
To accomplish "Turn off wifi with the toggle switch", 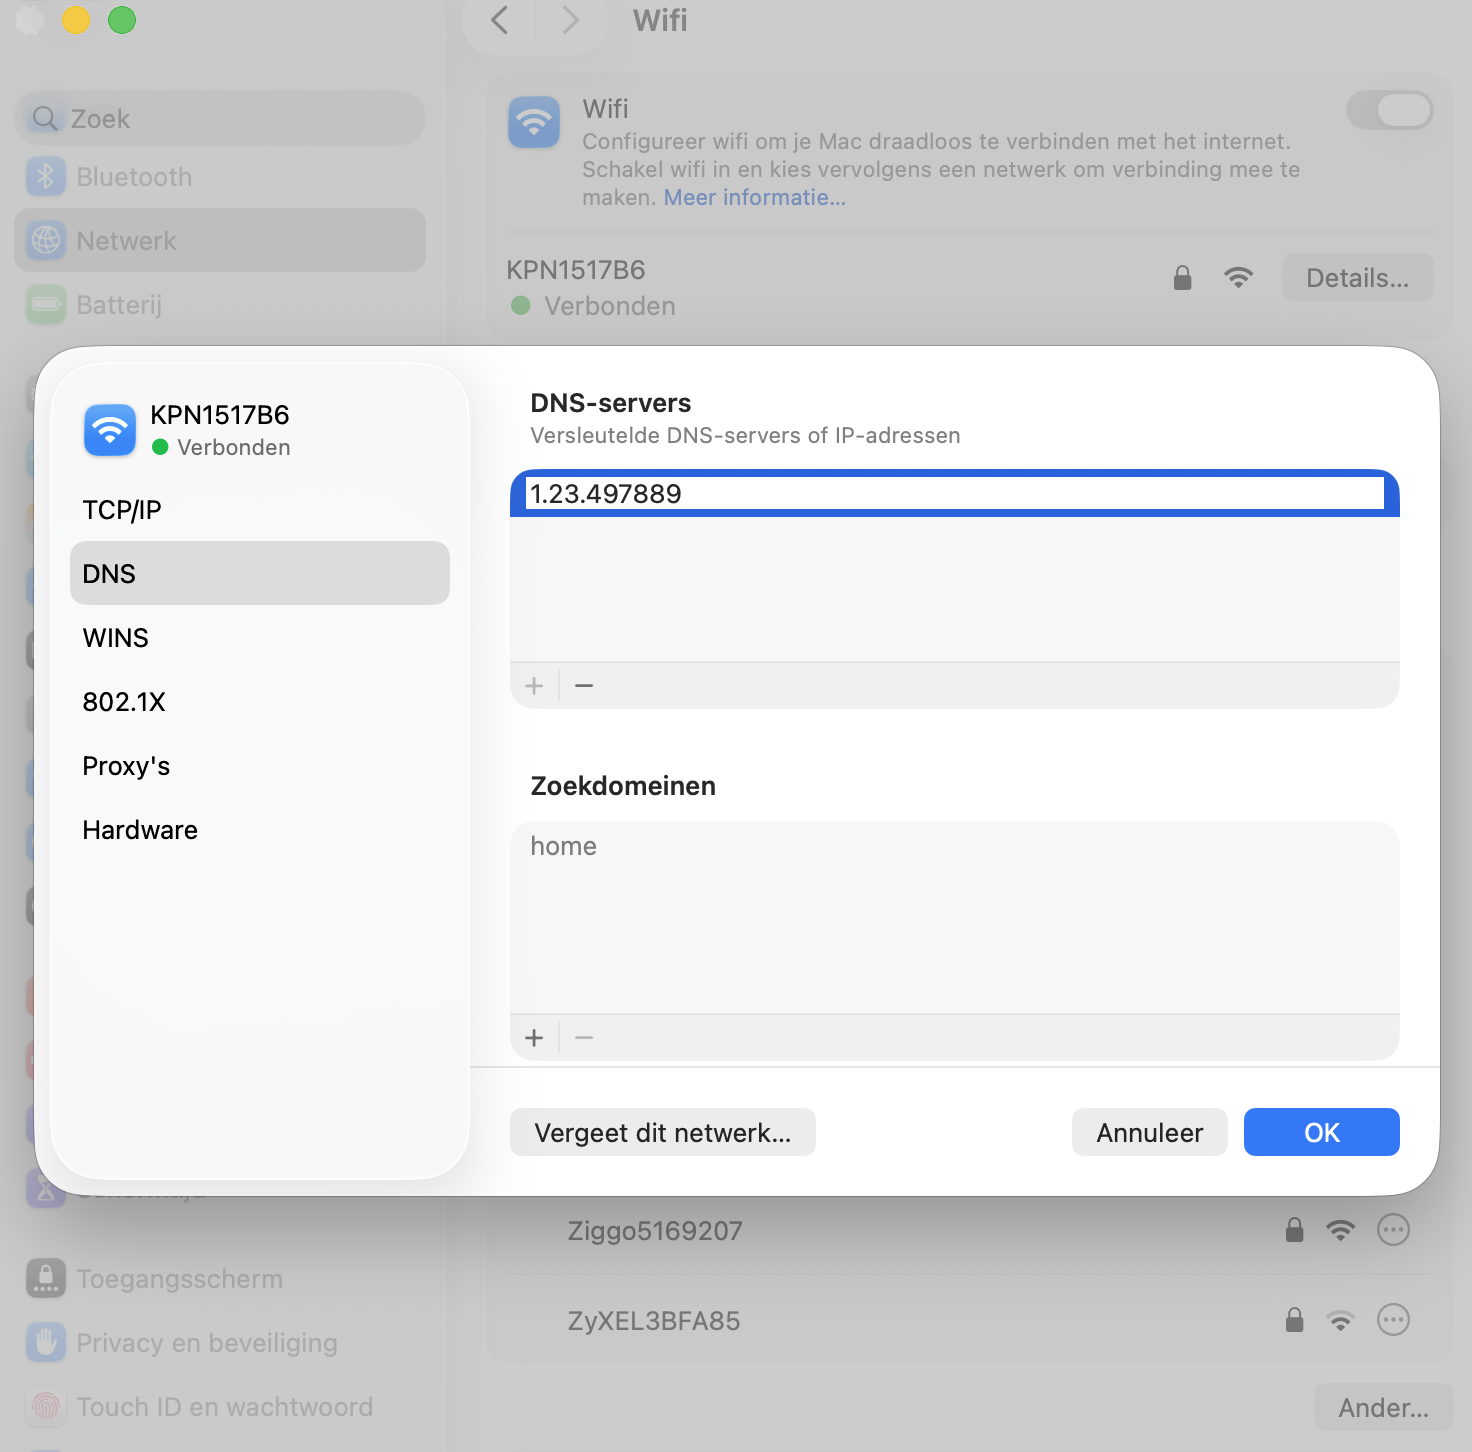I will coord(1389,110).
